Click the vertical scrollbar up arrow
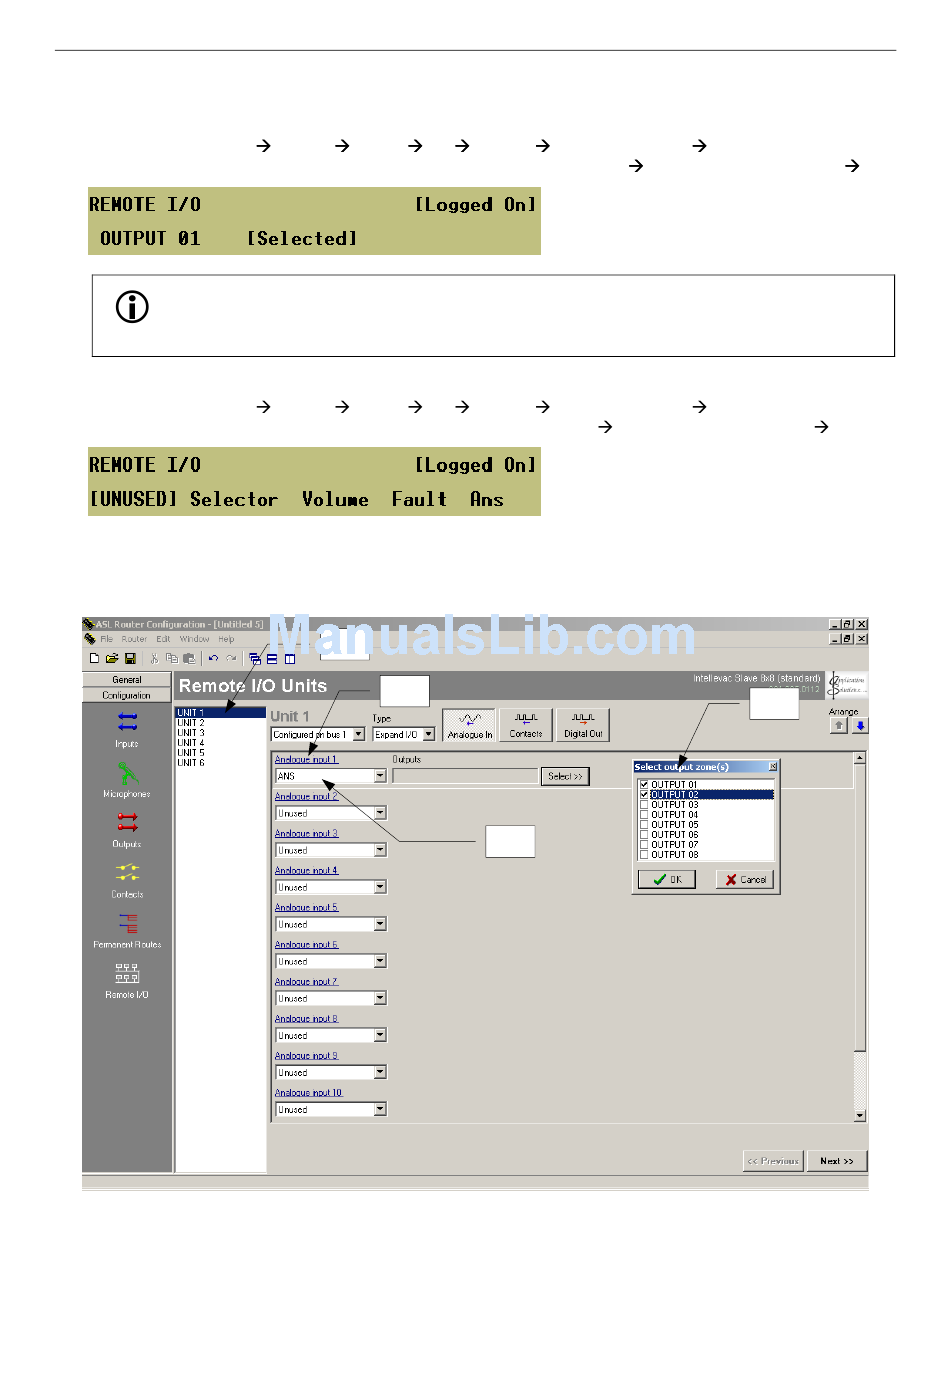950x1379 pixels. pyautogui.click(x=860, y=758)
